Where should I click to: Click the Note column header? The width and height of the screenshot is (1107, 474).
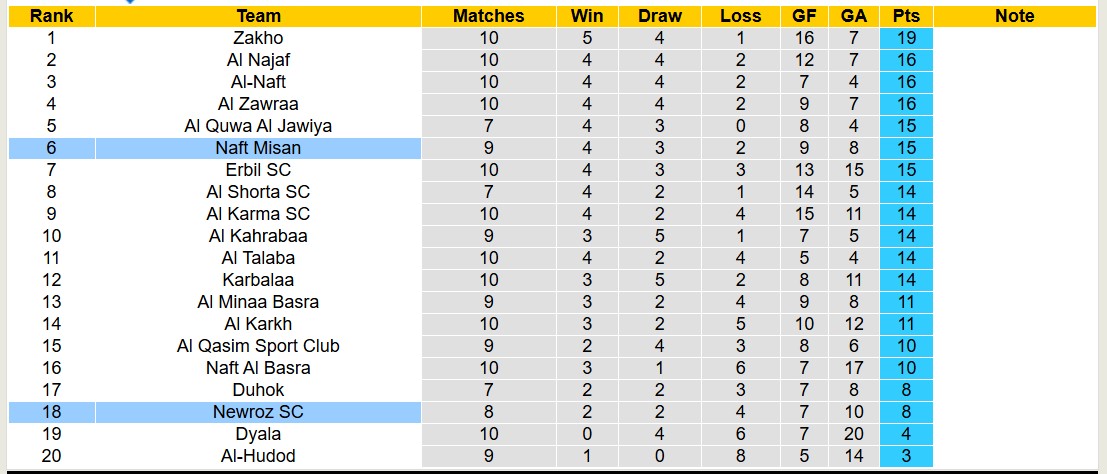pos(1015,16)
